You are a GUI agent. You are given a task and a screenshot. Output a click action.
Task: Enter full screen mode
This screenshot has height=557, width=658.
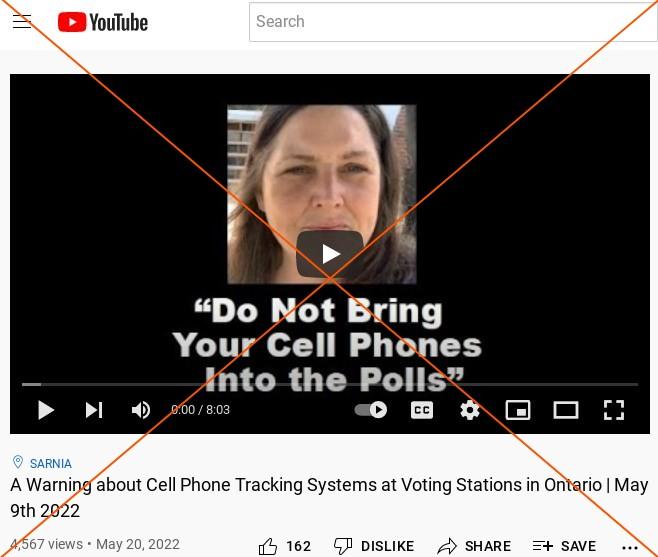[x=614, y=410]
